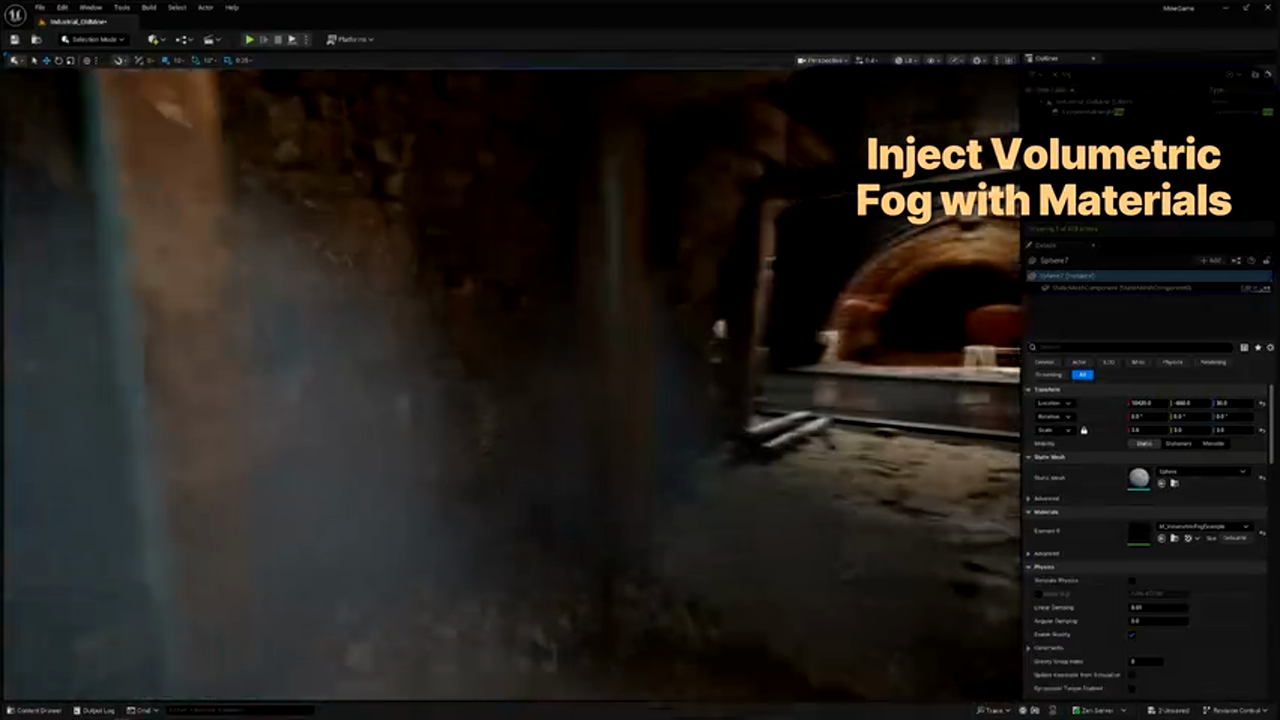Toggle the Scale lock icon

point(1084,430)
